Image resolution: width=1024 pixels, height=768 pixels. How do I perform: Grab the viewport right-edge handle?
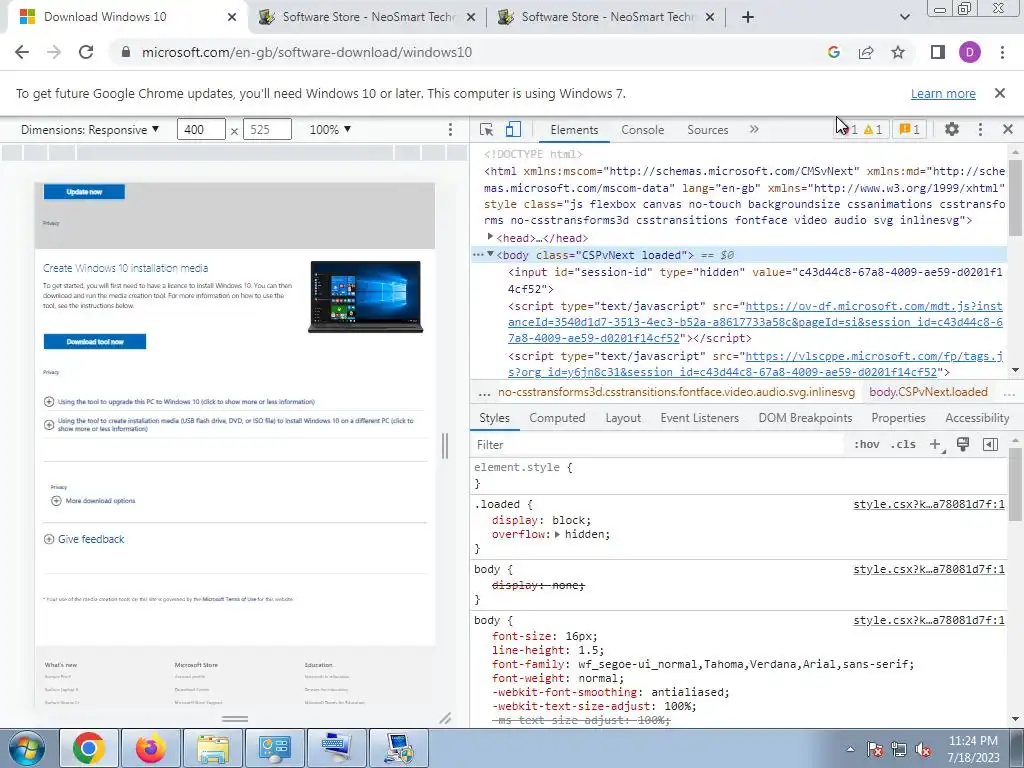pos(445,446)
